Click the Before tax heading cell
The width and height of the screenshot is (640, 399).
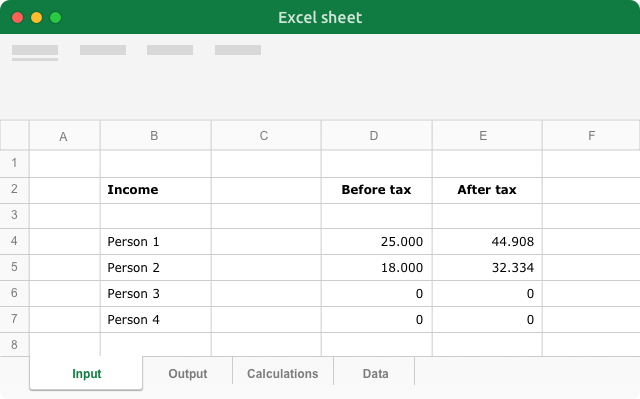coord(377,190)
